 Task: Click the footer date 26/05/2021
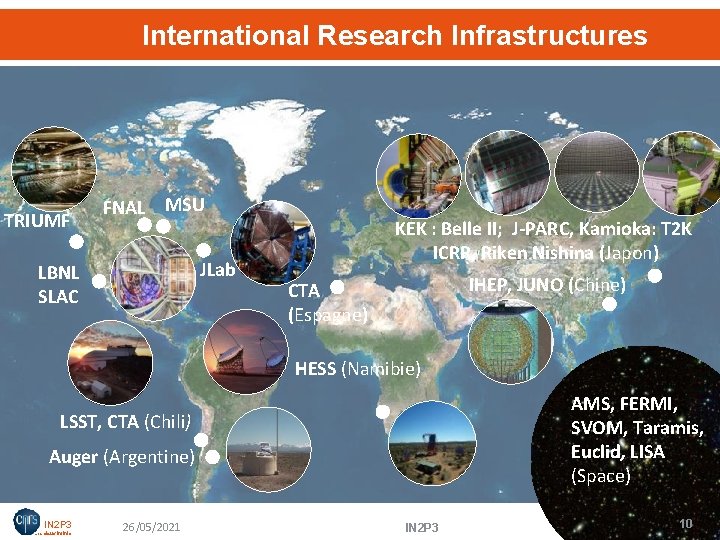coord(151,527)
